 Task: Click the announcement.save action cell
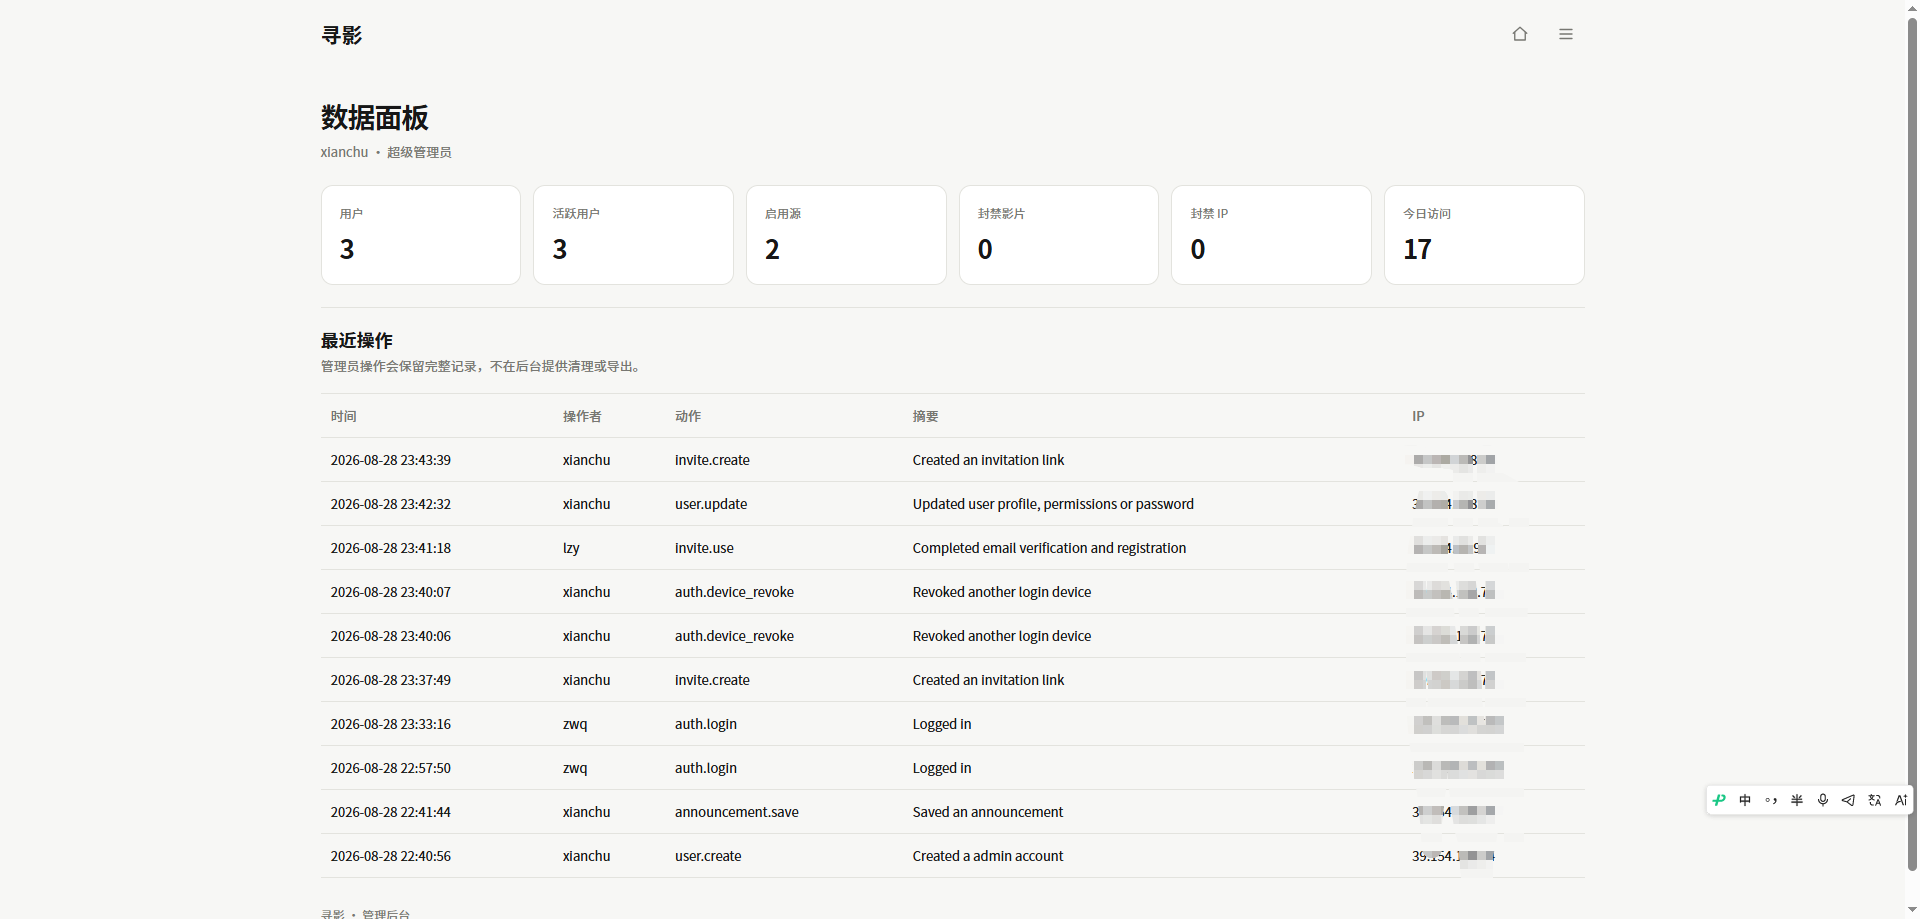point(737,812)
